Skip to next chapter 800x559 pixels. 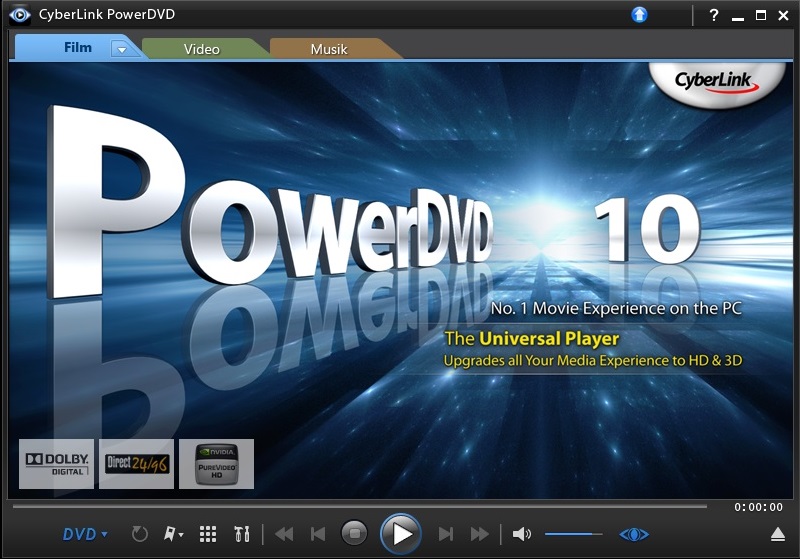[445, 534]
